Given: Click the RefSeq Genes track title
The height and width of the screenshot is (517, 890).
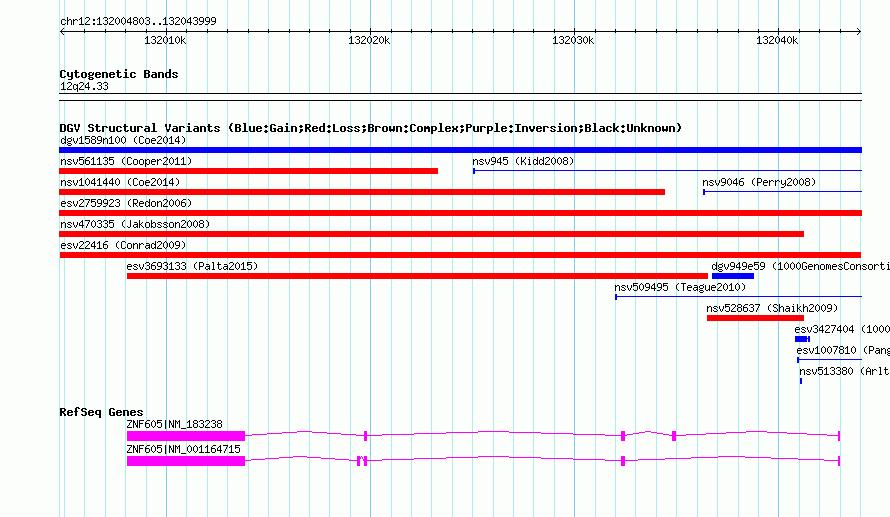Looking at the screenshot, I should pyautogui.click(x=101, y=412).
